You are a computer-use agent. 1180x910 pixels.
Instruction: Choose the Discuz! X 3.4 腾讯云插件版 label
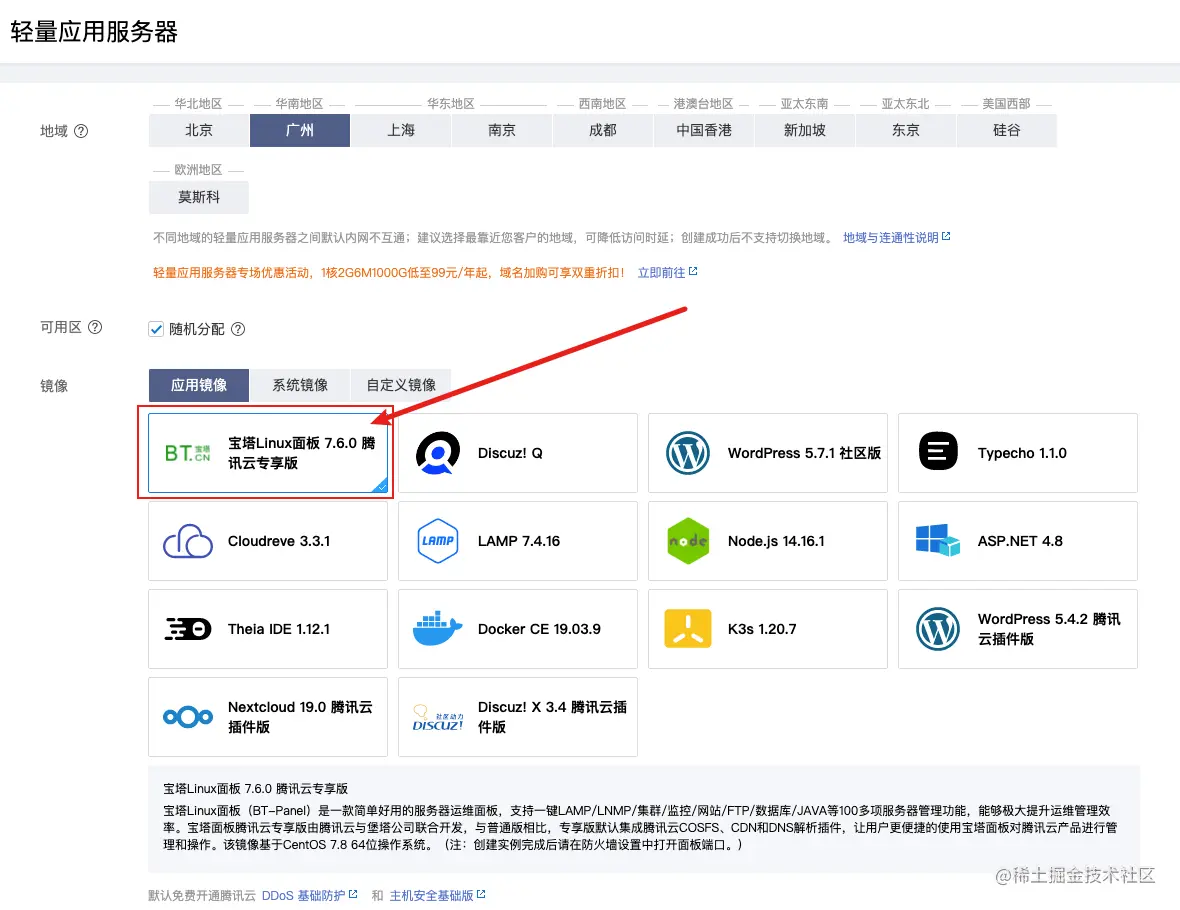tap(552, 717)
